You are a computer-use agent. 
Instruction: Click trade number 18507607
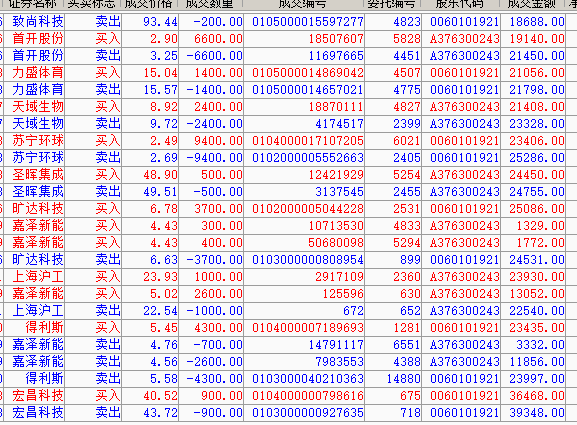point(336,39)
